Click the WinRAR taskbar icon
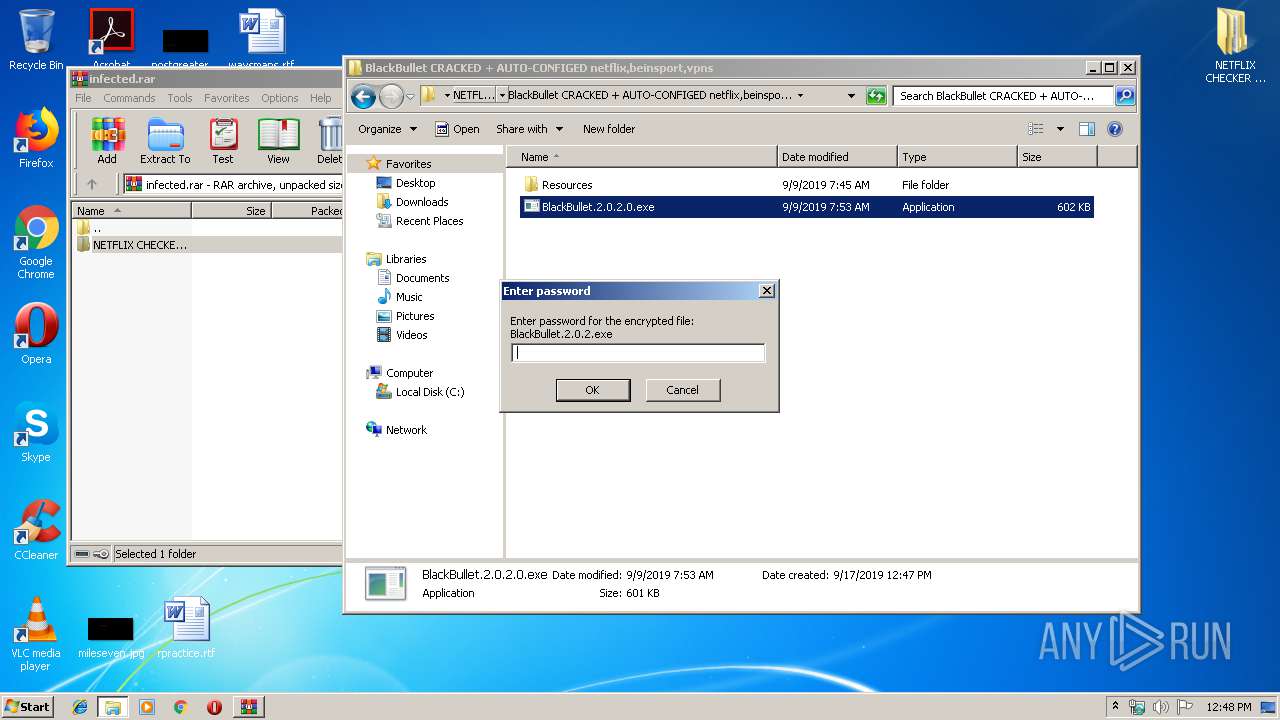Image resolution: width=1280 pixels, height=720 pixels. (248, 707)
